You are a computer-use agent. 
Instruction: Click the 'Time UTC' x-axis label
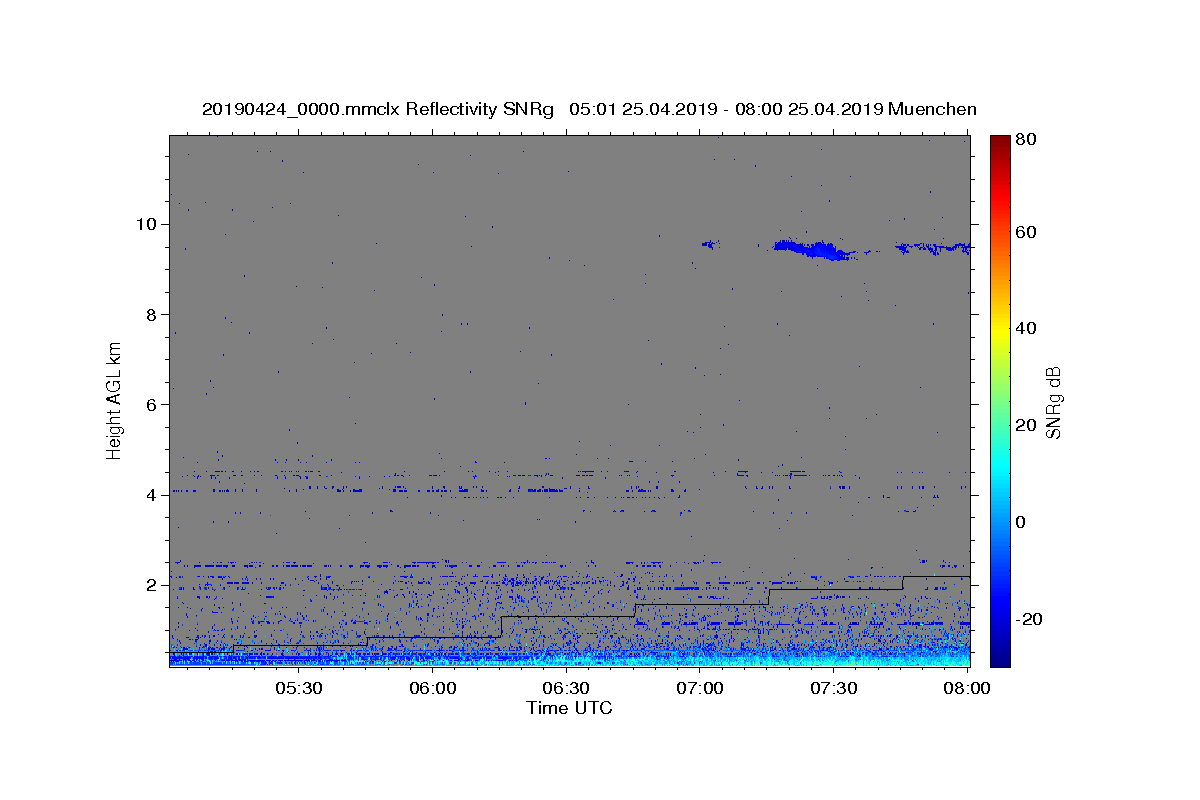(569, 708)
